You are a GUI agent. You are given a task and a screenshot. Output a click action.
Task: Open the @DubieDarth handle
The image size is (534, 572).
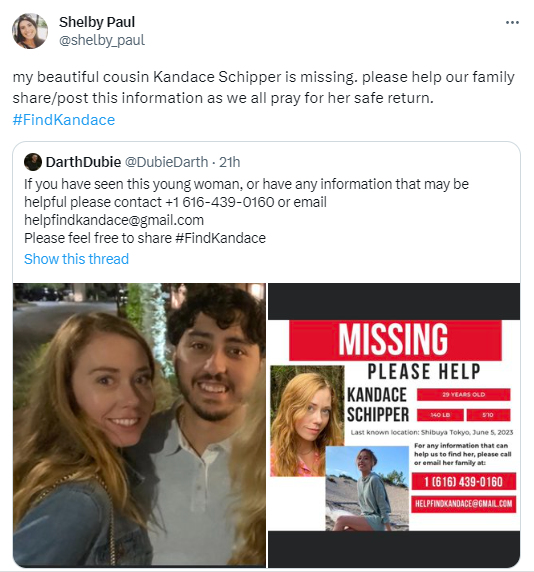pyautogui.click(x=166, y=162)
